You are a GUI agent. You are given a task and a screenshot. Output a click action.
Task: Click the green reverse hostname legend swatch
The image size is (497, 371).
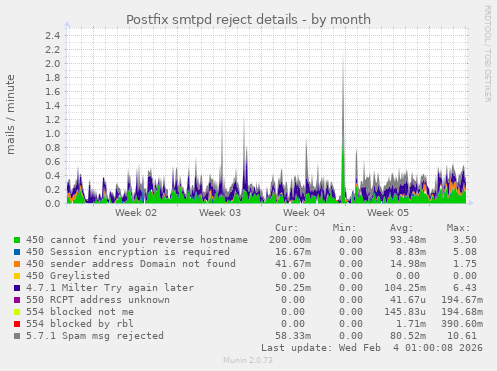(17, 240)
